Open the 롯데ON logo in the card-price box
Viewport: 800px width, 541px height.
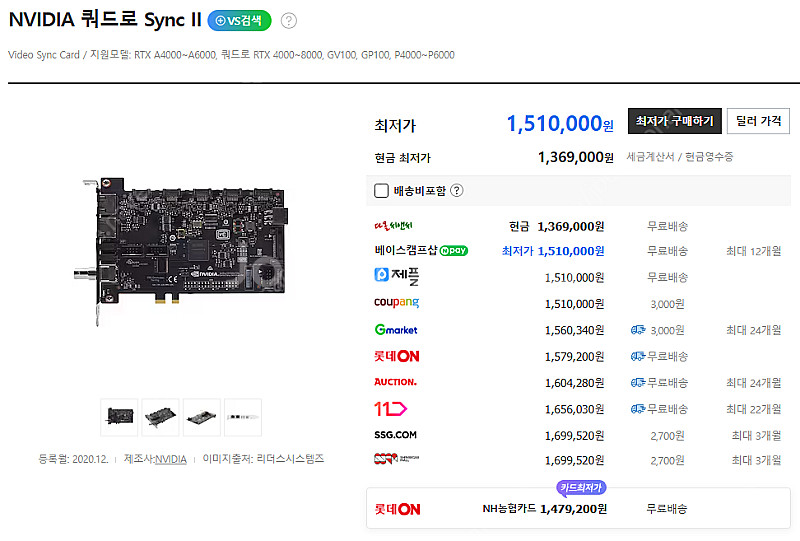tap(397, 509)
